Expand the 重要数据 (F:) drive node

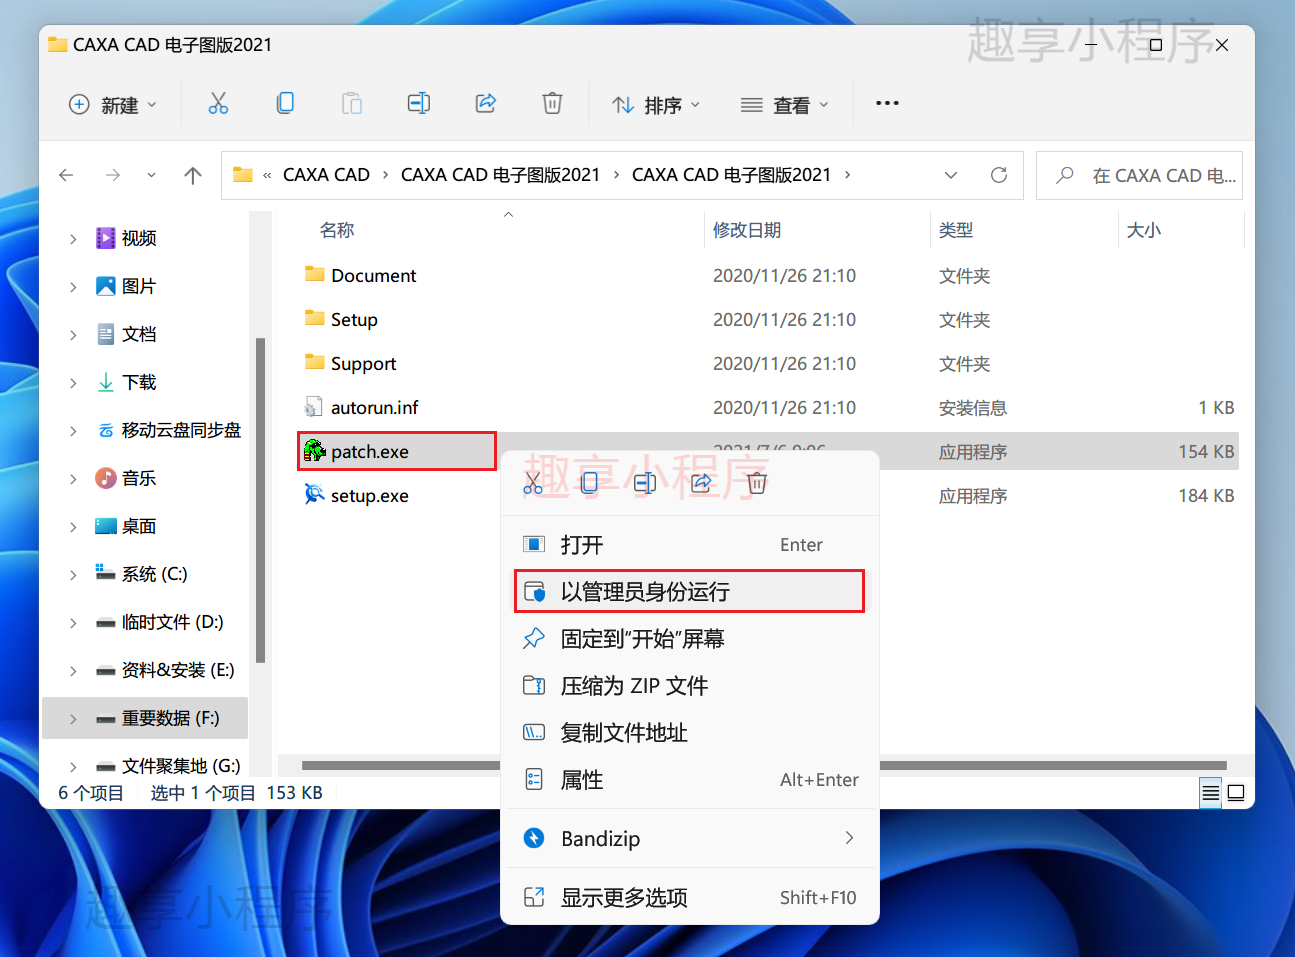[x=73, y=719]
